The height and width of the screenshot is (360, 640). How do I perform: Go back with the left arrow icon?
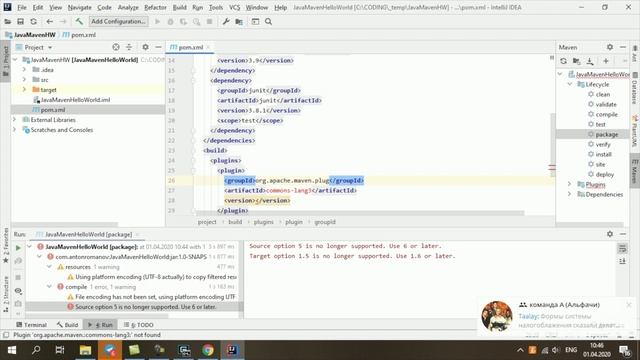click(49, 22)
